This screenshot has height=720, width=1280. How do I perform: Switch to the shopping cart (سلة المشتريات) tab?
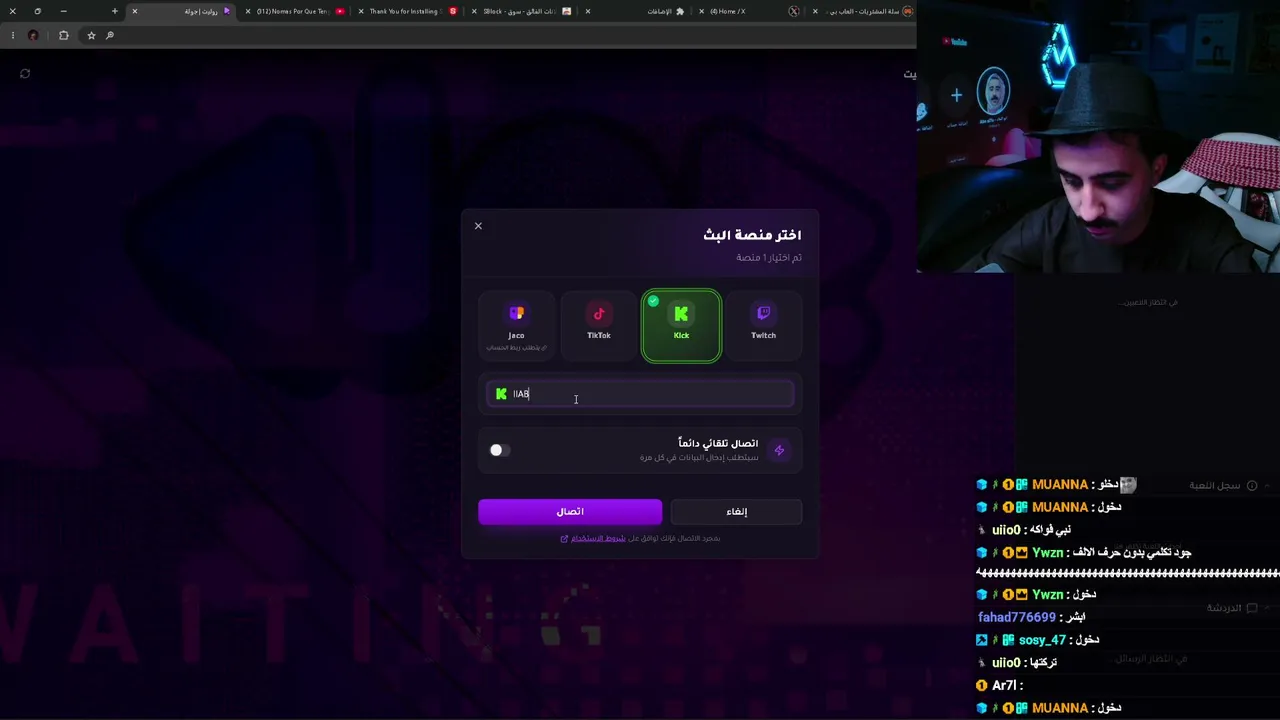pos(862,11)
